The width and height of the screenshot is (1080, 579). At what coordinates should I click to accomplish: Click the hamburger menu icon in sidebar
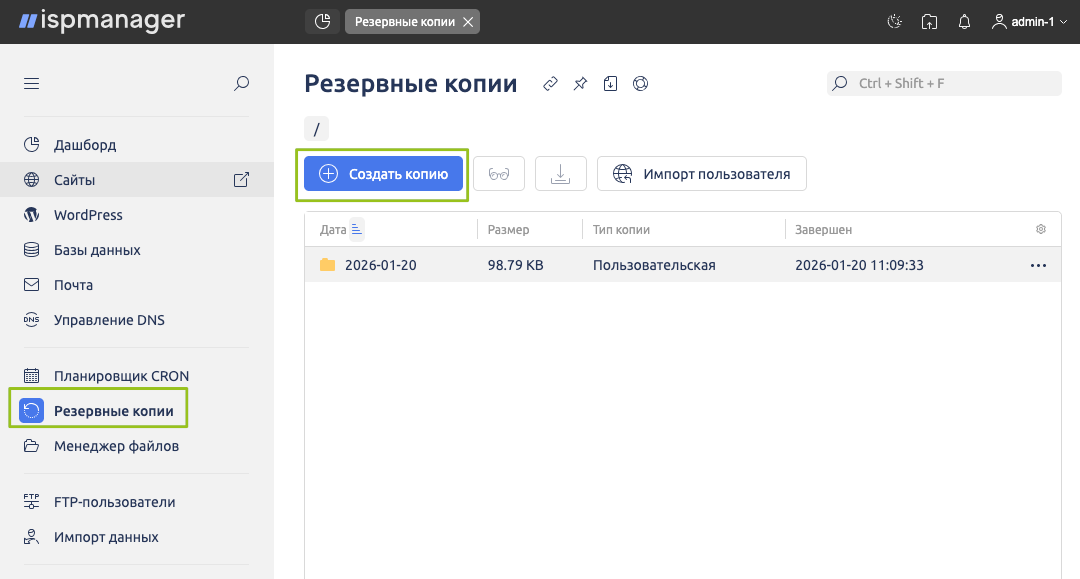coord(31,84)
